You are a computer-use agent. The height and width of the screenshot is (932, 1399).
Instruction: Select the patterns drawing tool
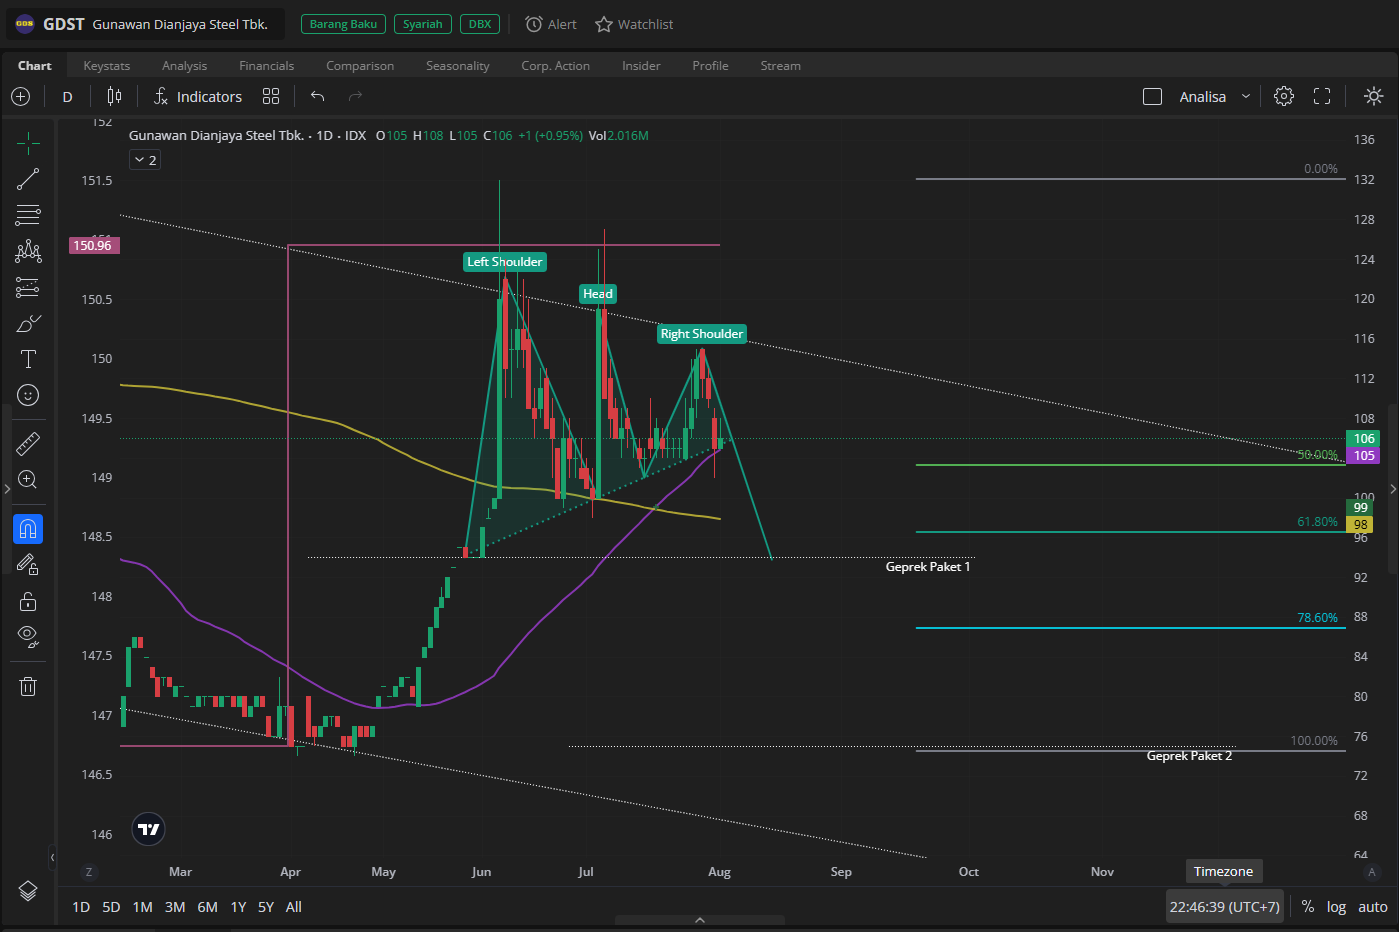[28, 251]
